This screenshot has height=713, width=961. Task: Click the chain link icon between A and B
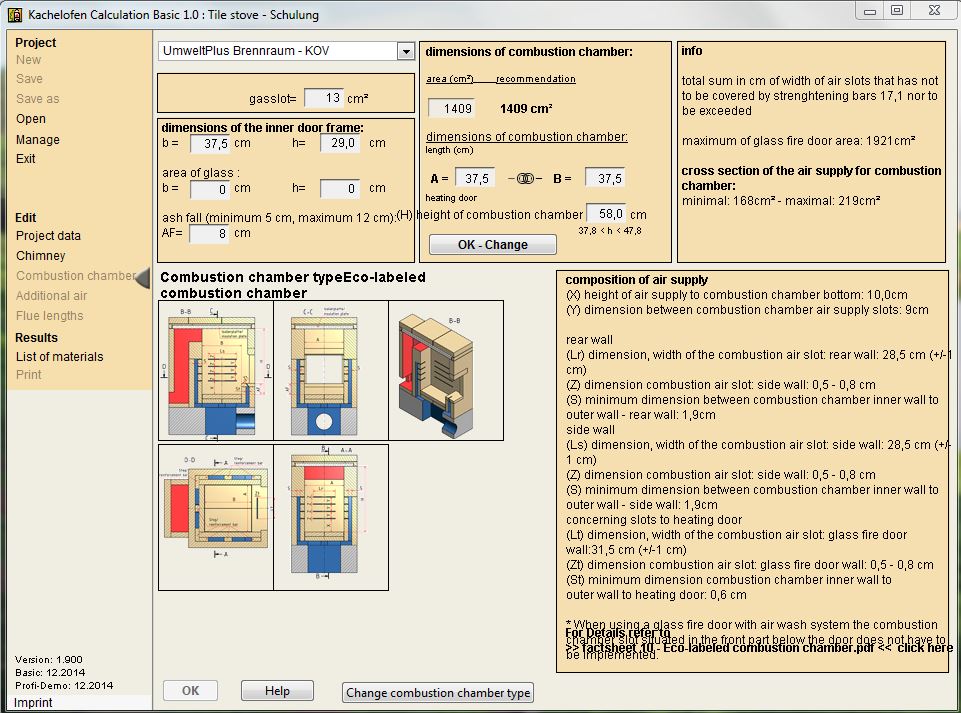[526, 178]
